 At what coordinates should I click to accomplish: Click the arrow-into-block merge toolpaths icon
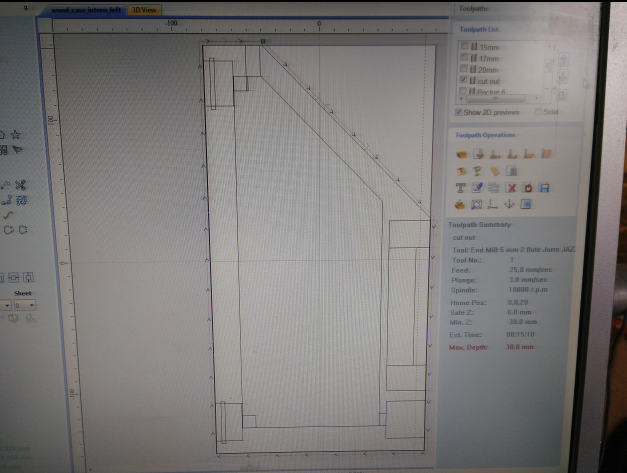point(460,205)
